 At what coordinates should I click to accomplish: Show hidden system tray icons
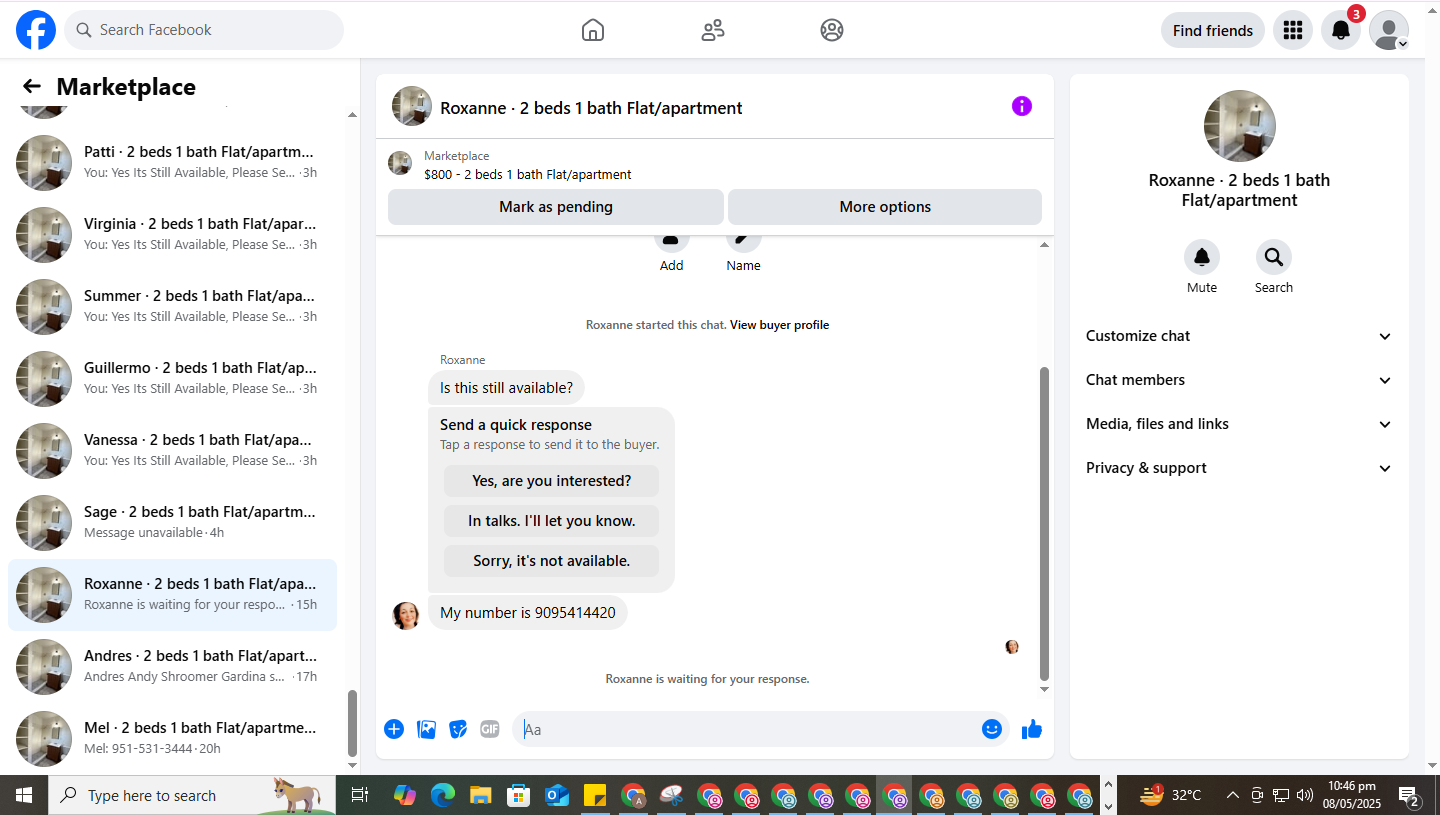(1233, 795)
